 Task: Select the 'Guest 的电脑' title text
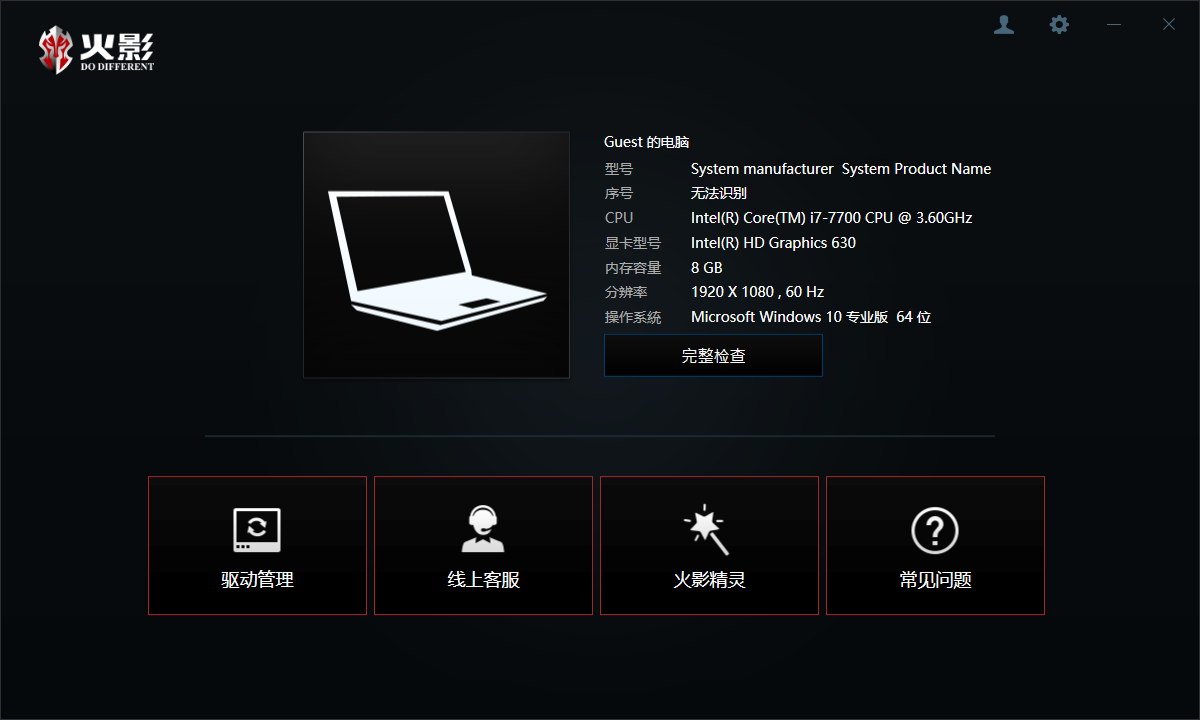point(646,142)
